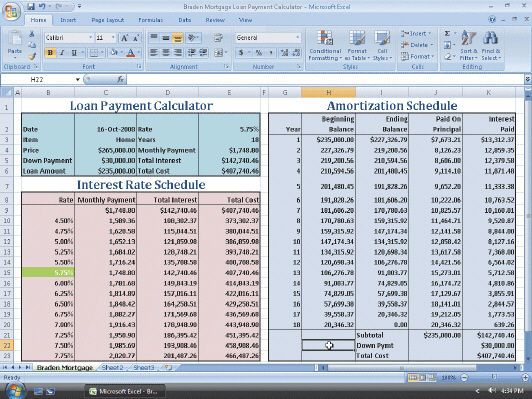Click the Decrease Indent icon
The image size is (532, 399).
(x=192, y=53)
